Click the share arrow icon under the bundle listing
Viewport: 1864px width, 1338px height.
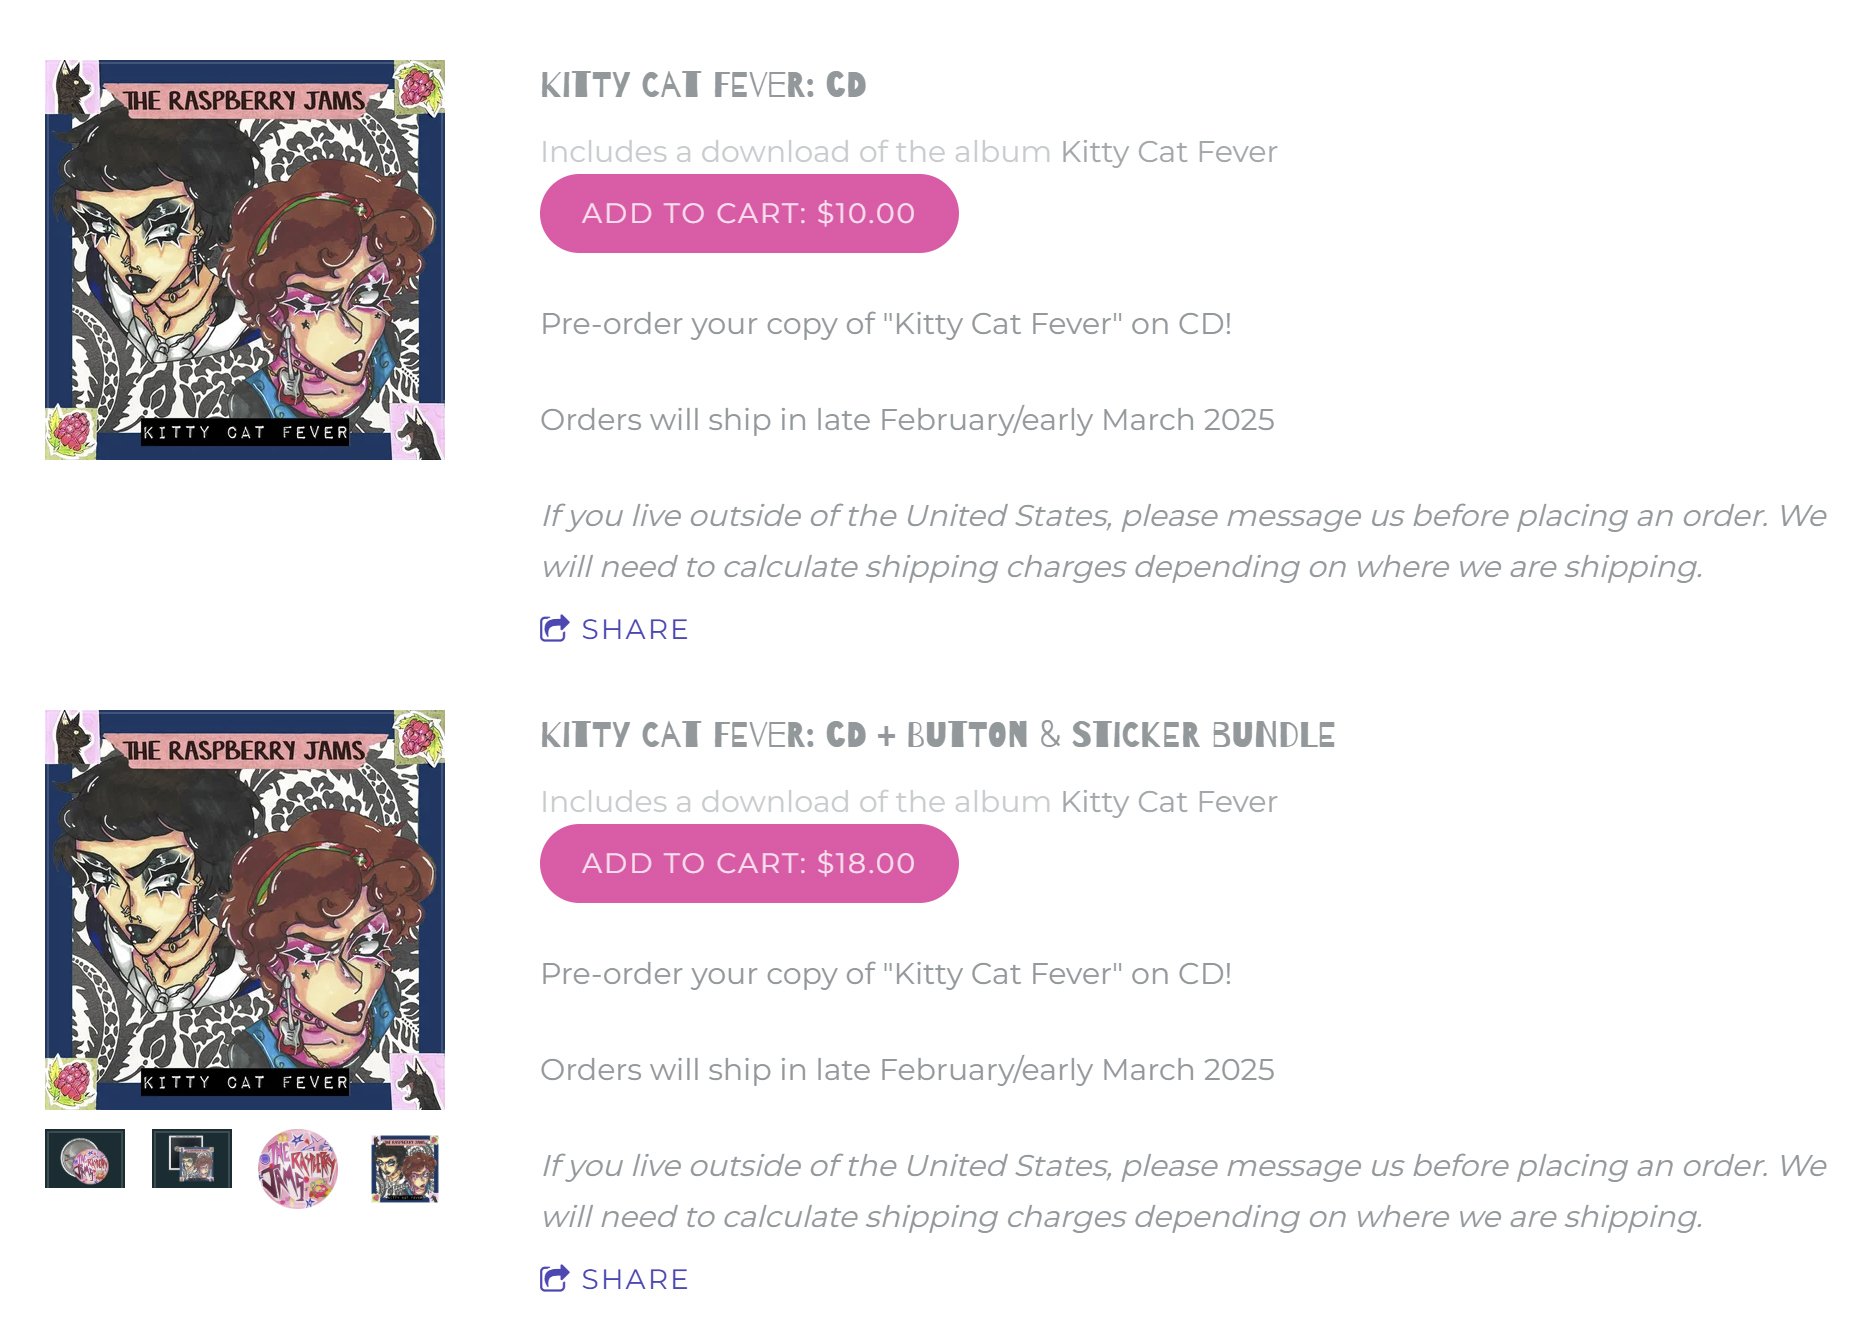point(554,1278)
